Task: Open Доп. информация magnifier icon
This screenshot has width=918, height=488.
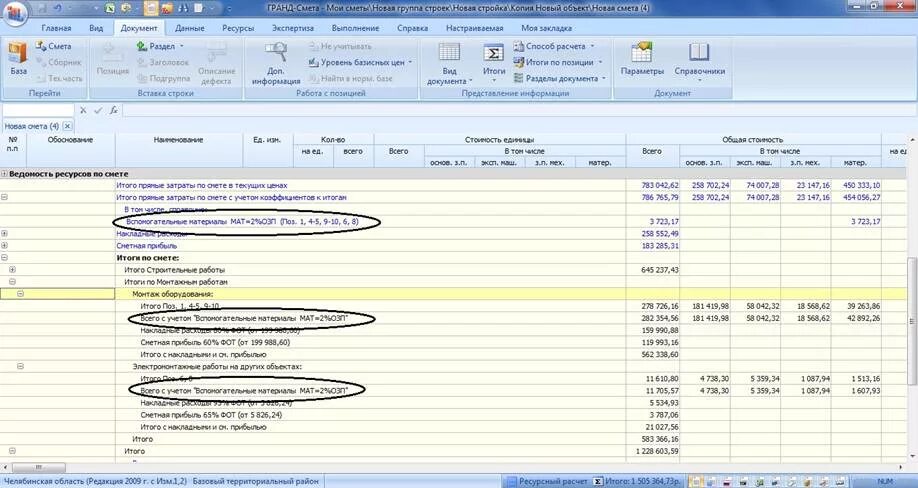Action: tap(275, 53)
